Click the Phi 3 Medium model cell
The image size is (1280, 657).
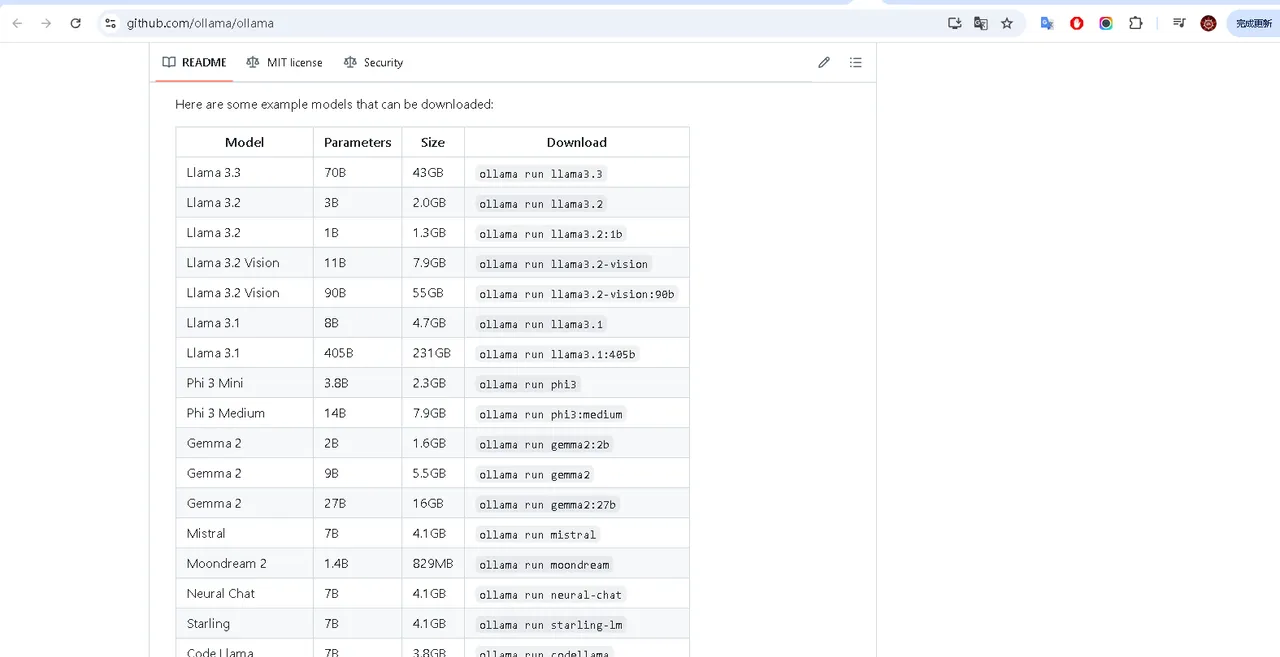pyautogui.click(x=244, y=413)
